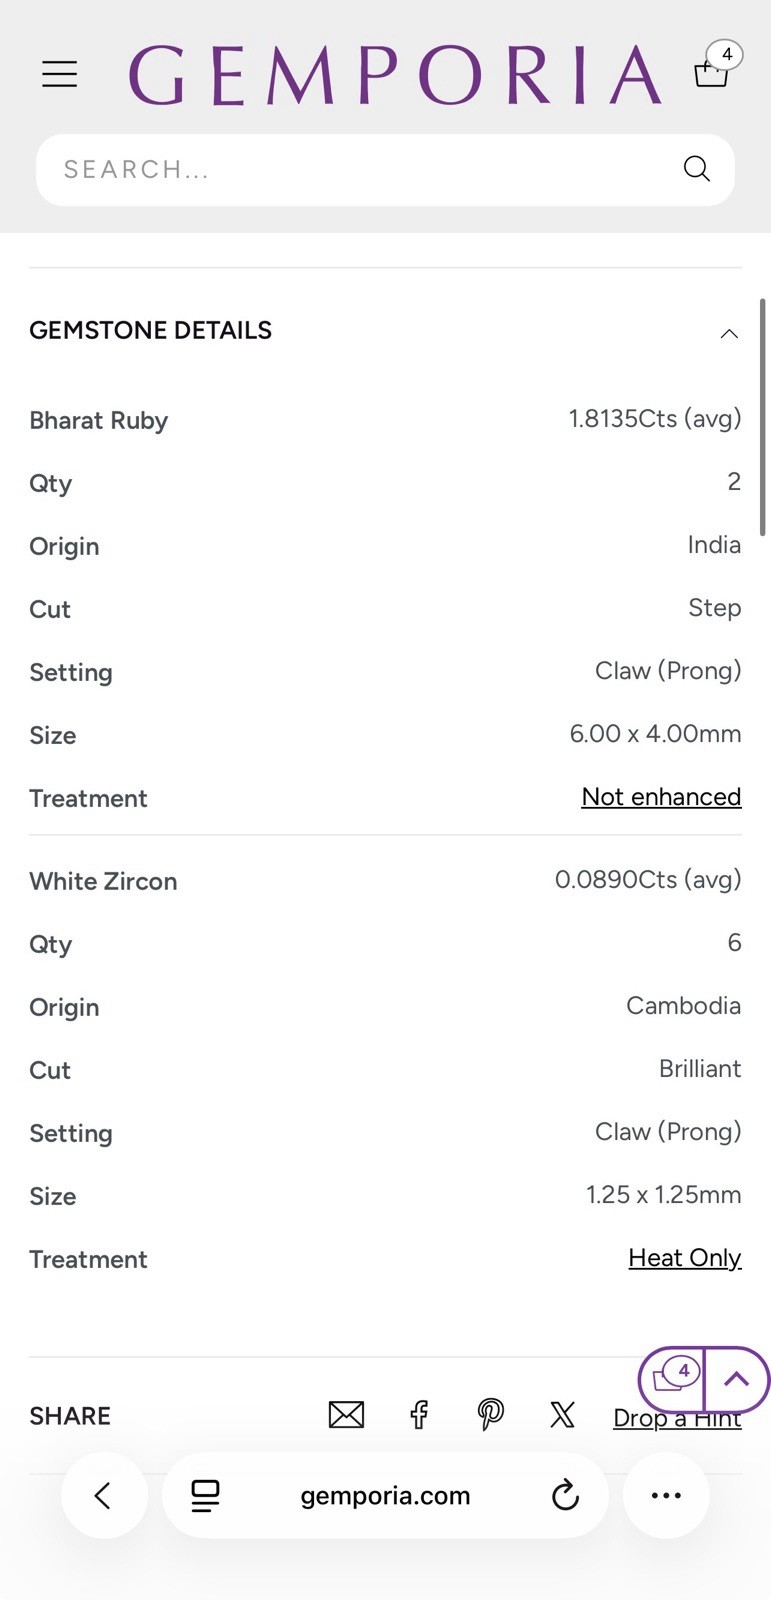Screen dimensions: 771x1600
Task: Share on X icon
Action: 562,1415
